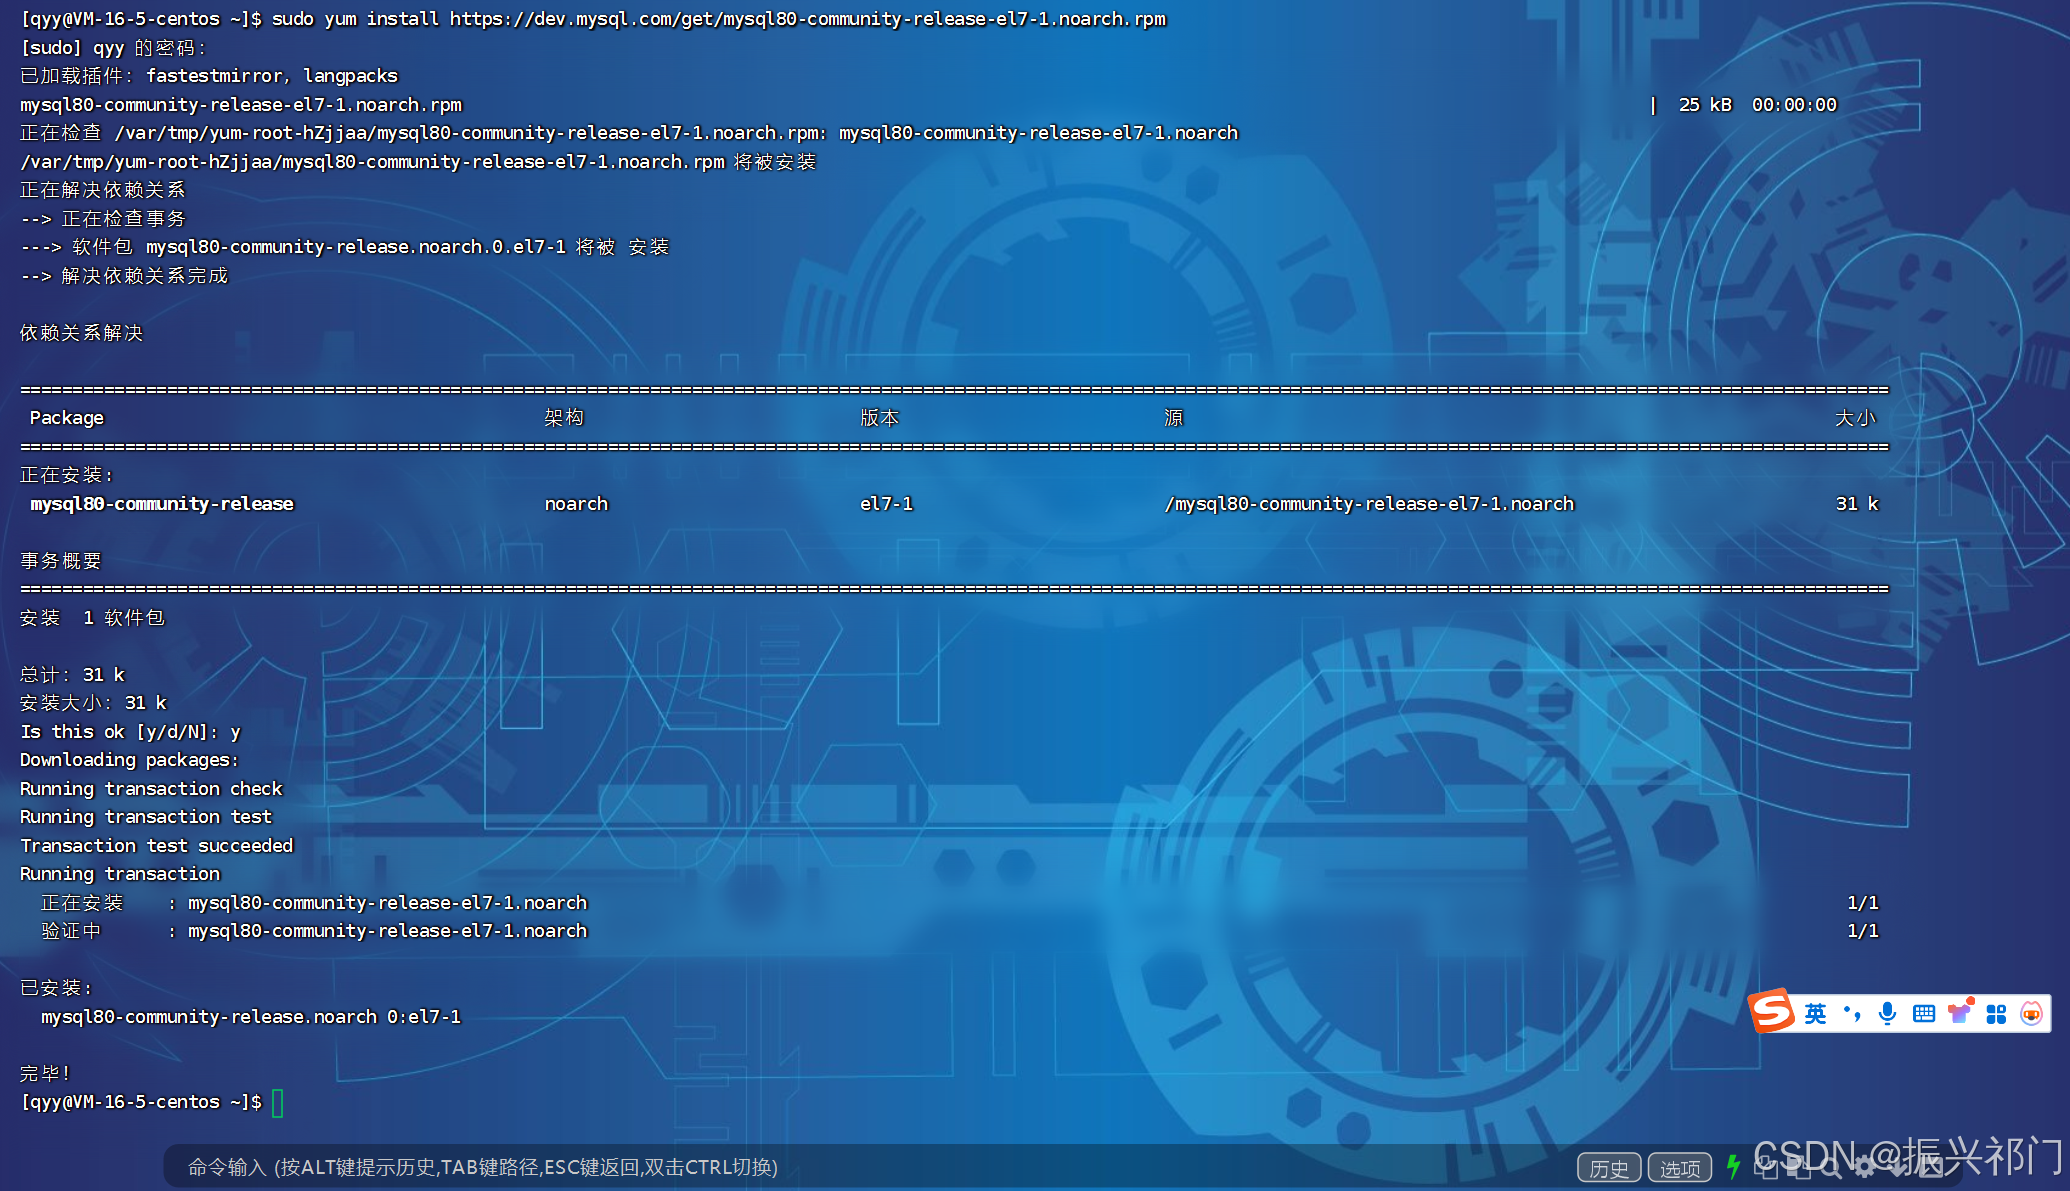Open the Sogou skin shirt icon

(1960, 1012)
